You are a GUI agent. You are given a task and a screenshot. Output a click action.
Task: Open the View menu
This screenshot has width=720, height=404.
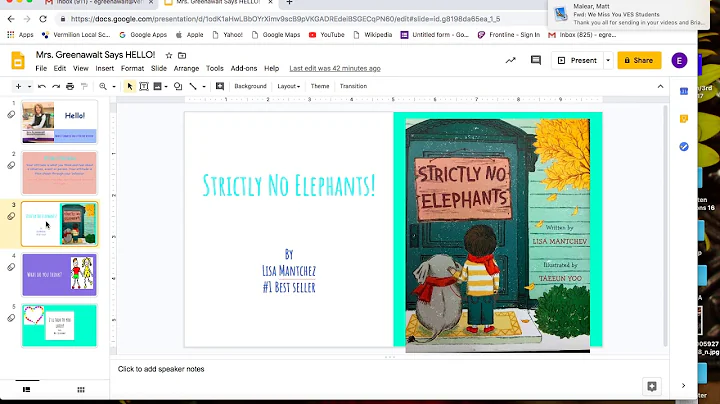point(80,68)
